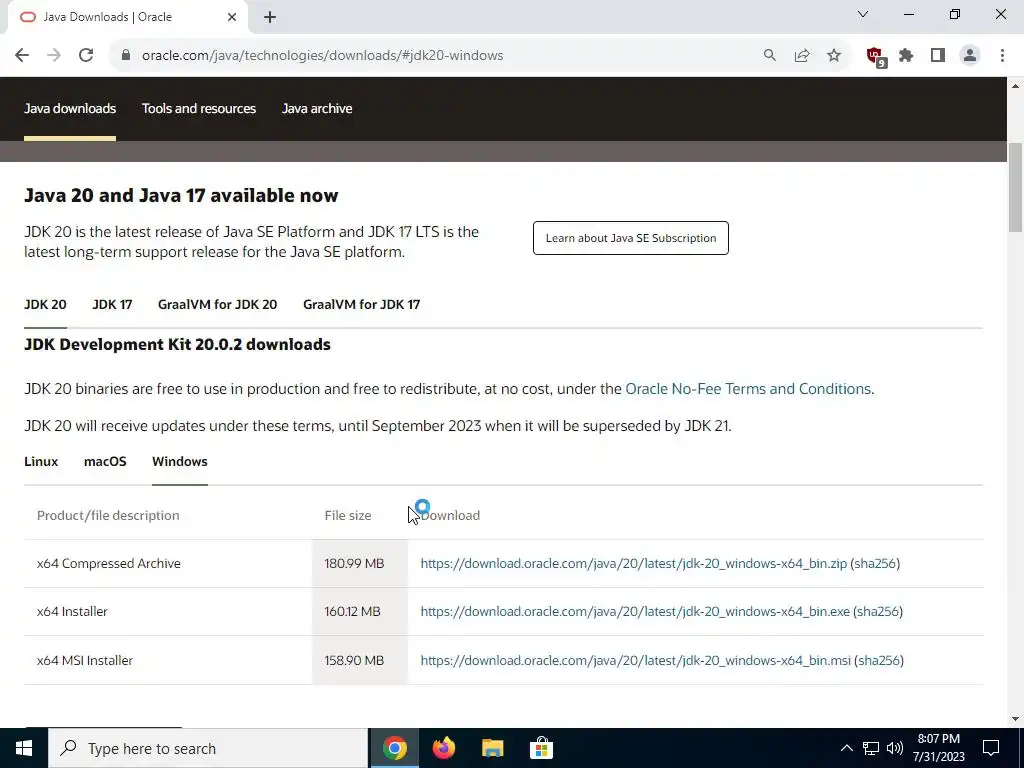Switch to the JDK 17 tab
The width and height of the screenshot is (1024, 768).
[112, 304]
